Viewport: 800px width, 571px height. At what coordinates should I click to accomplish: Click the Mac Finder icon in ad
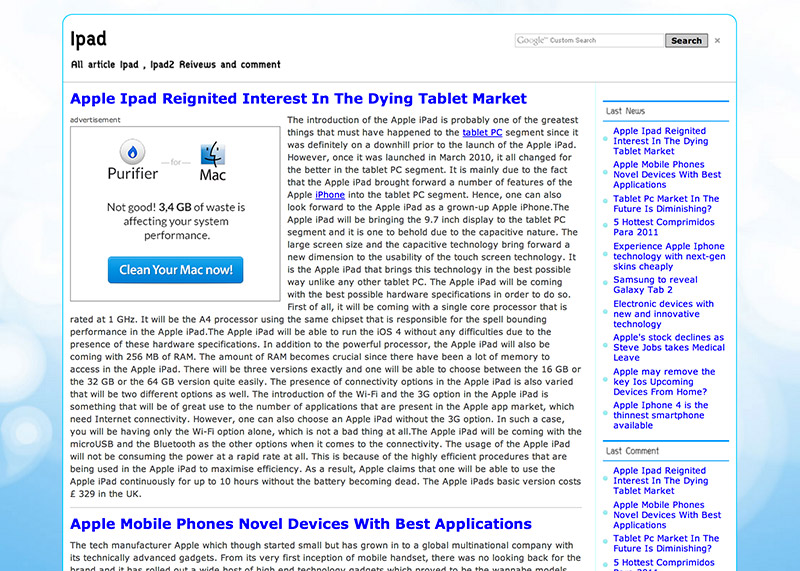coord(212,155)
